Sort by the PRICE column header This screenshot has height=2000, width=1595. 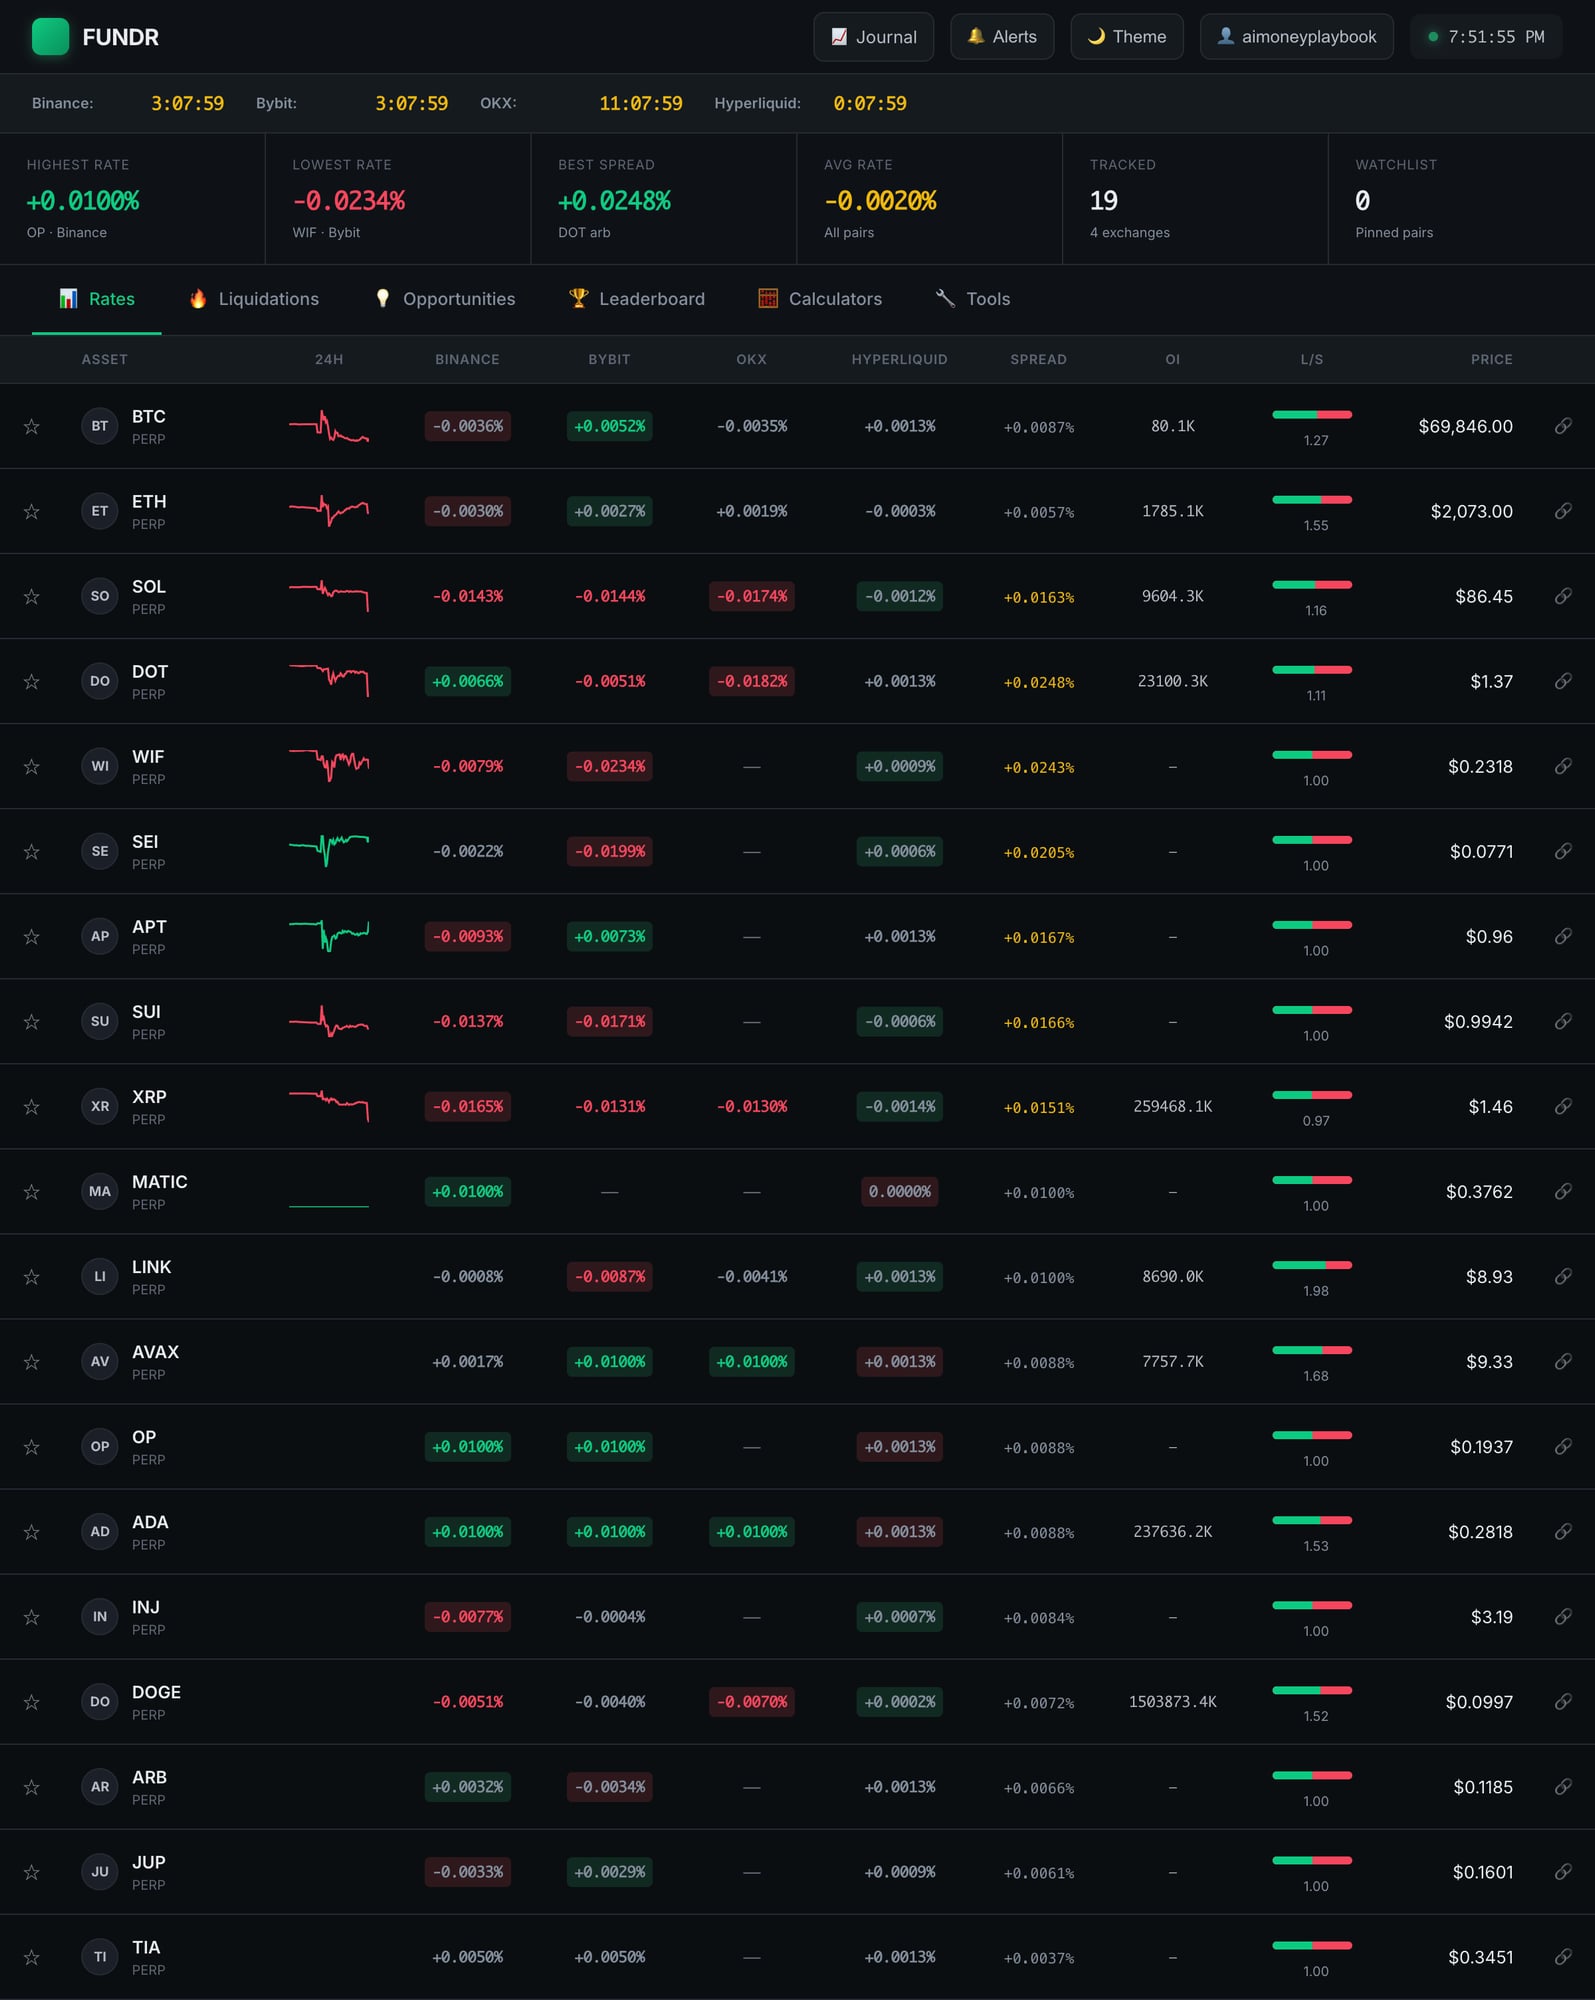click(x=1491, y=359)
